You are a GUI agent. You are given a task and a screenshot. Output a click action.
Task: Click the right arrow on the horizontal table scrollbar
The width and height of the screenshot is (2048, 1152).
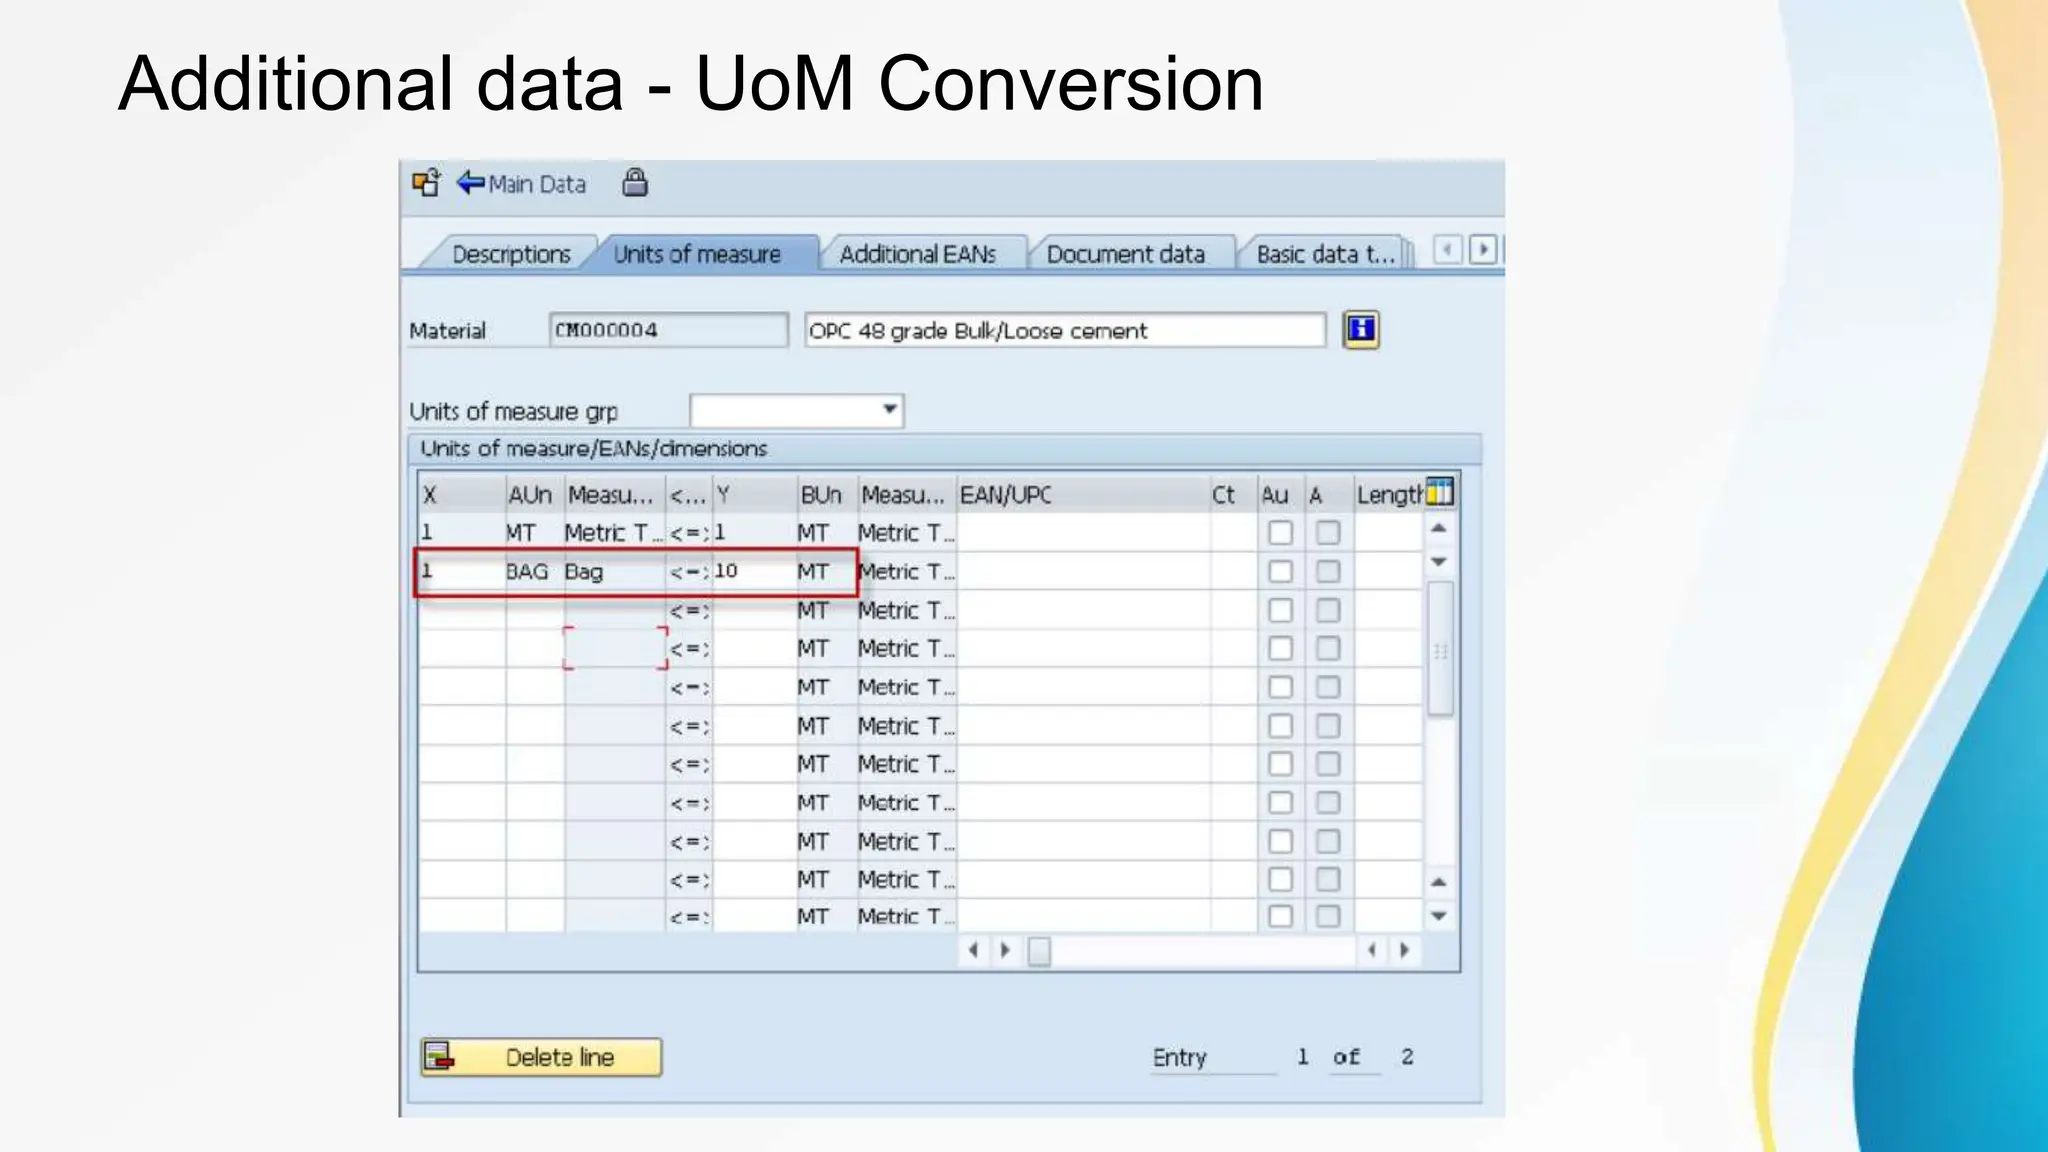tap(1404, 950)
